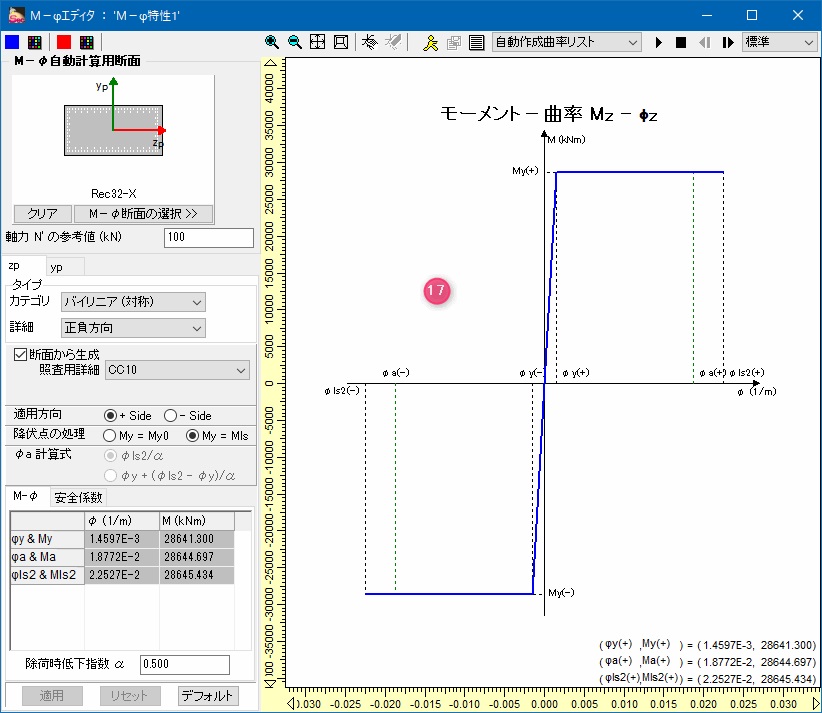Open the カテゴリ dropdown showing バイリニア (対称)
822x713 pixels.
click(133, 302)
